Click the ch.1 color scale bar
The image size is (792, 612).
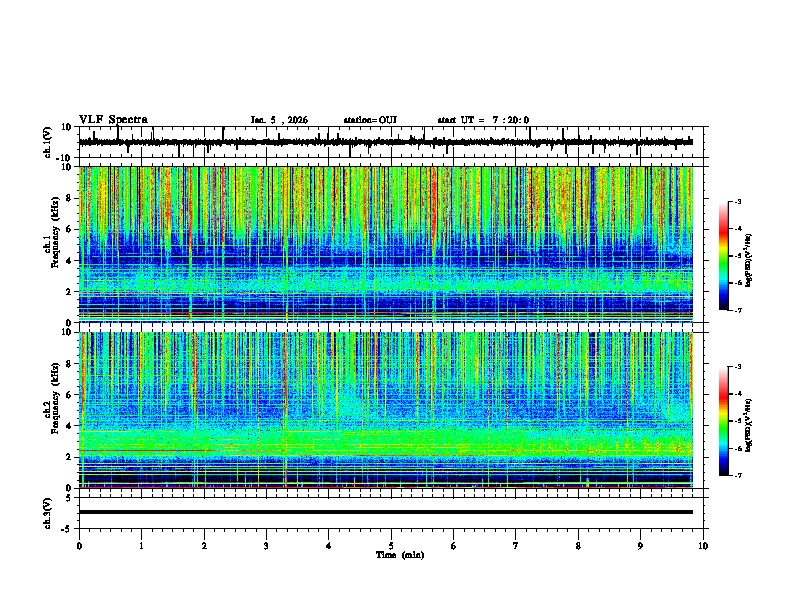pyautogui.click(x=724, y=256)
